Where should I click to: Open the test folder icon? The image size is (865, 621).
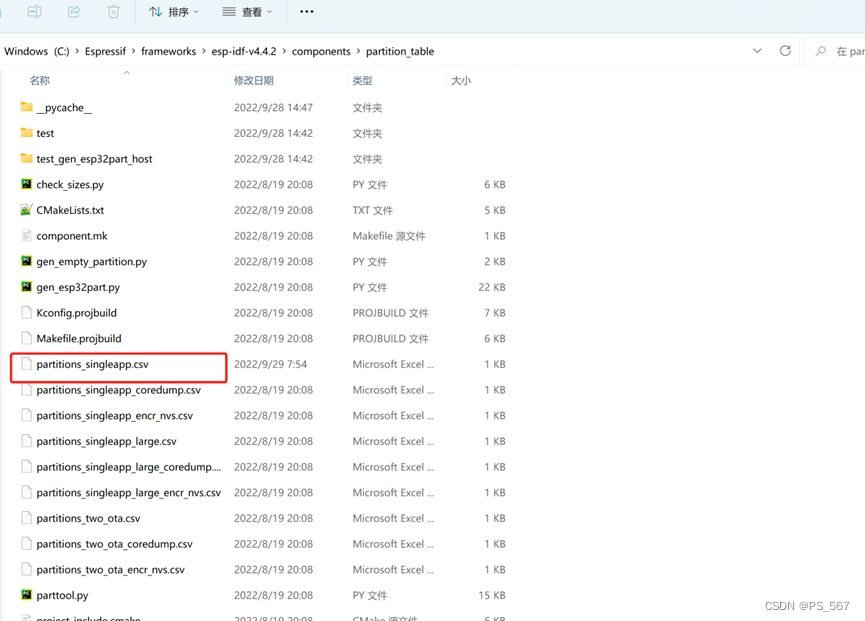point(24,132)
